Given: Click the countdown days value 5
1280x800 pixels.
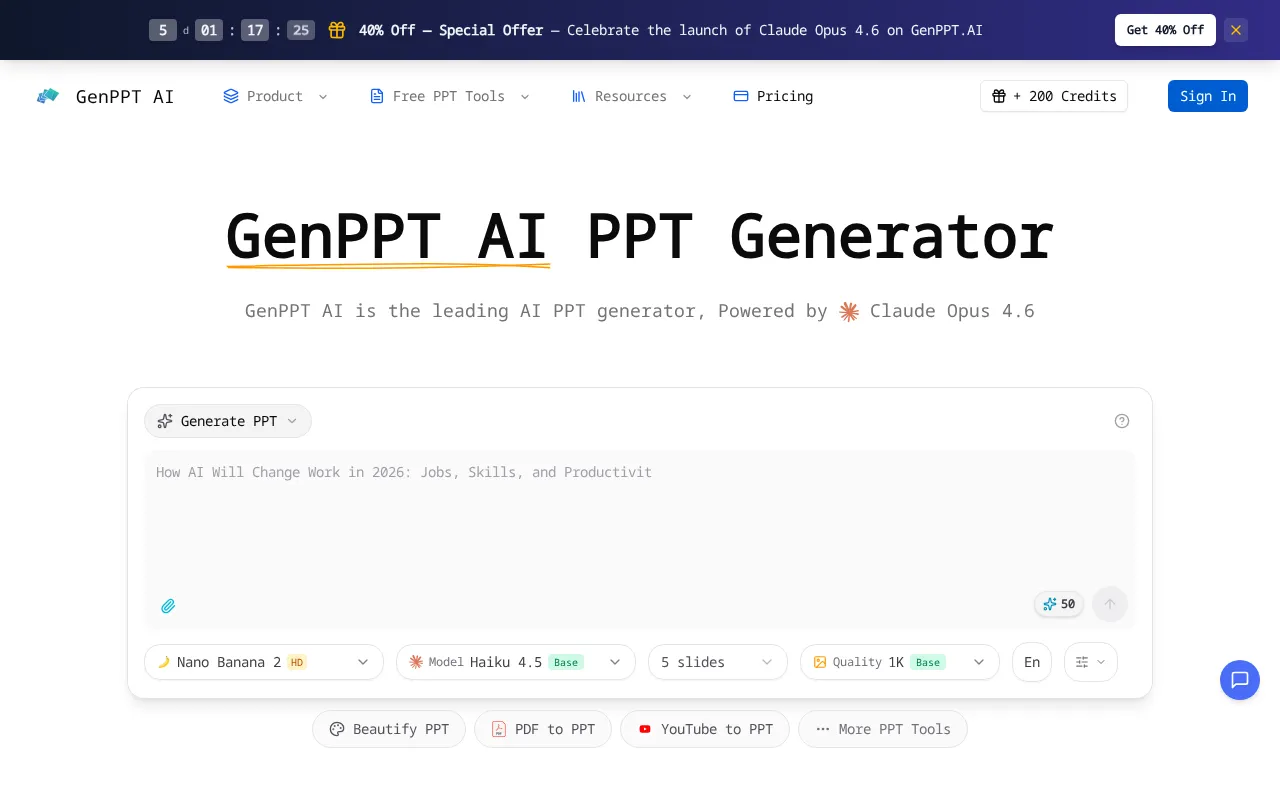Looking at the screenshot, I should [x=163, y=30].
